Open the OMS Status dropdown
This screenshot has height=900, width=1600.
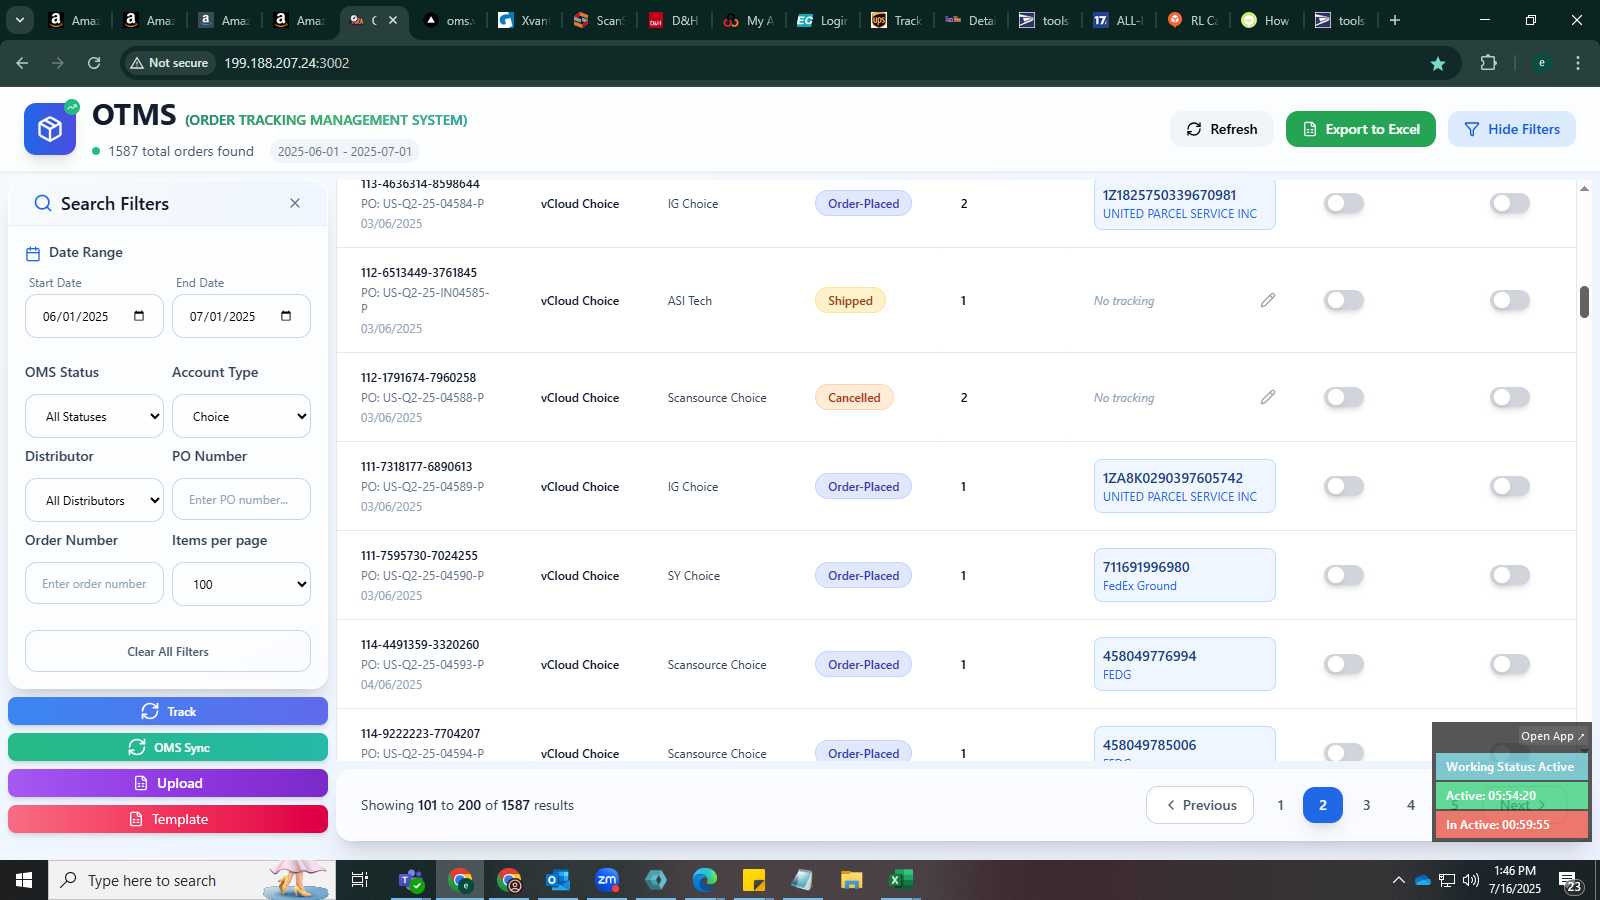click(x=94, y=416)
